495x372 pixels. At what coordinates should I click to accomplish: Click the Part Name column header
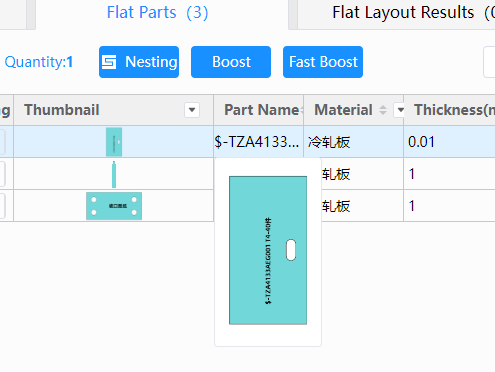259,110
